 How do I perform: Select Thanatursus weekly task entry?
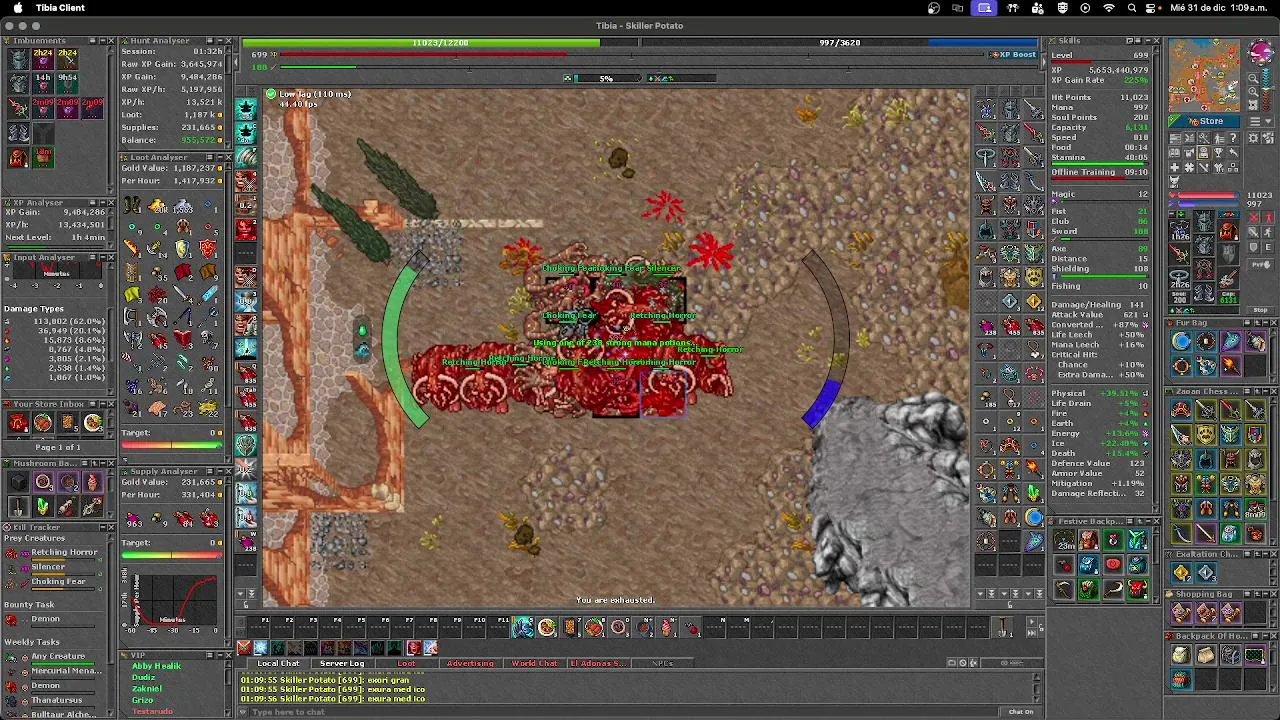(57, 700)
